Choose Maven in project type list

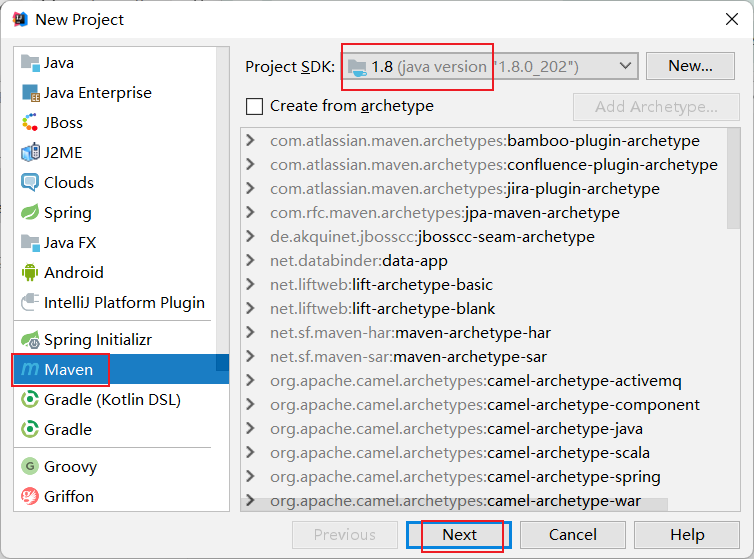[121, 369]
